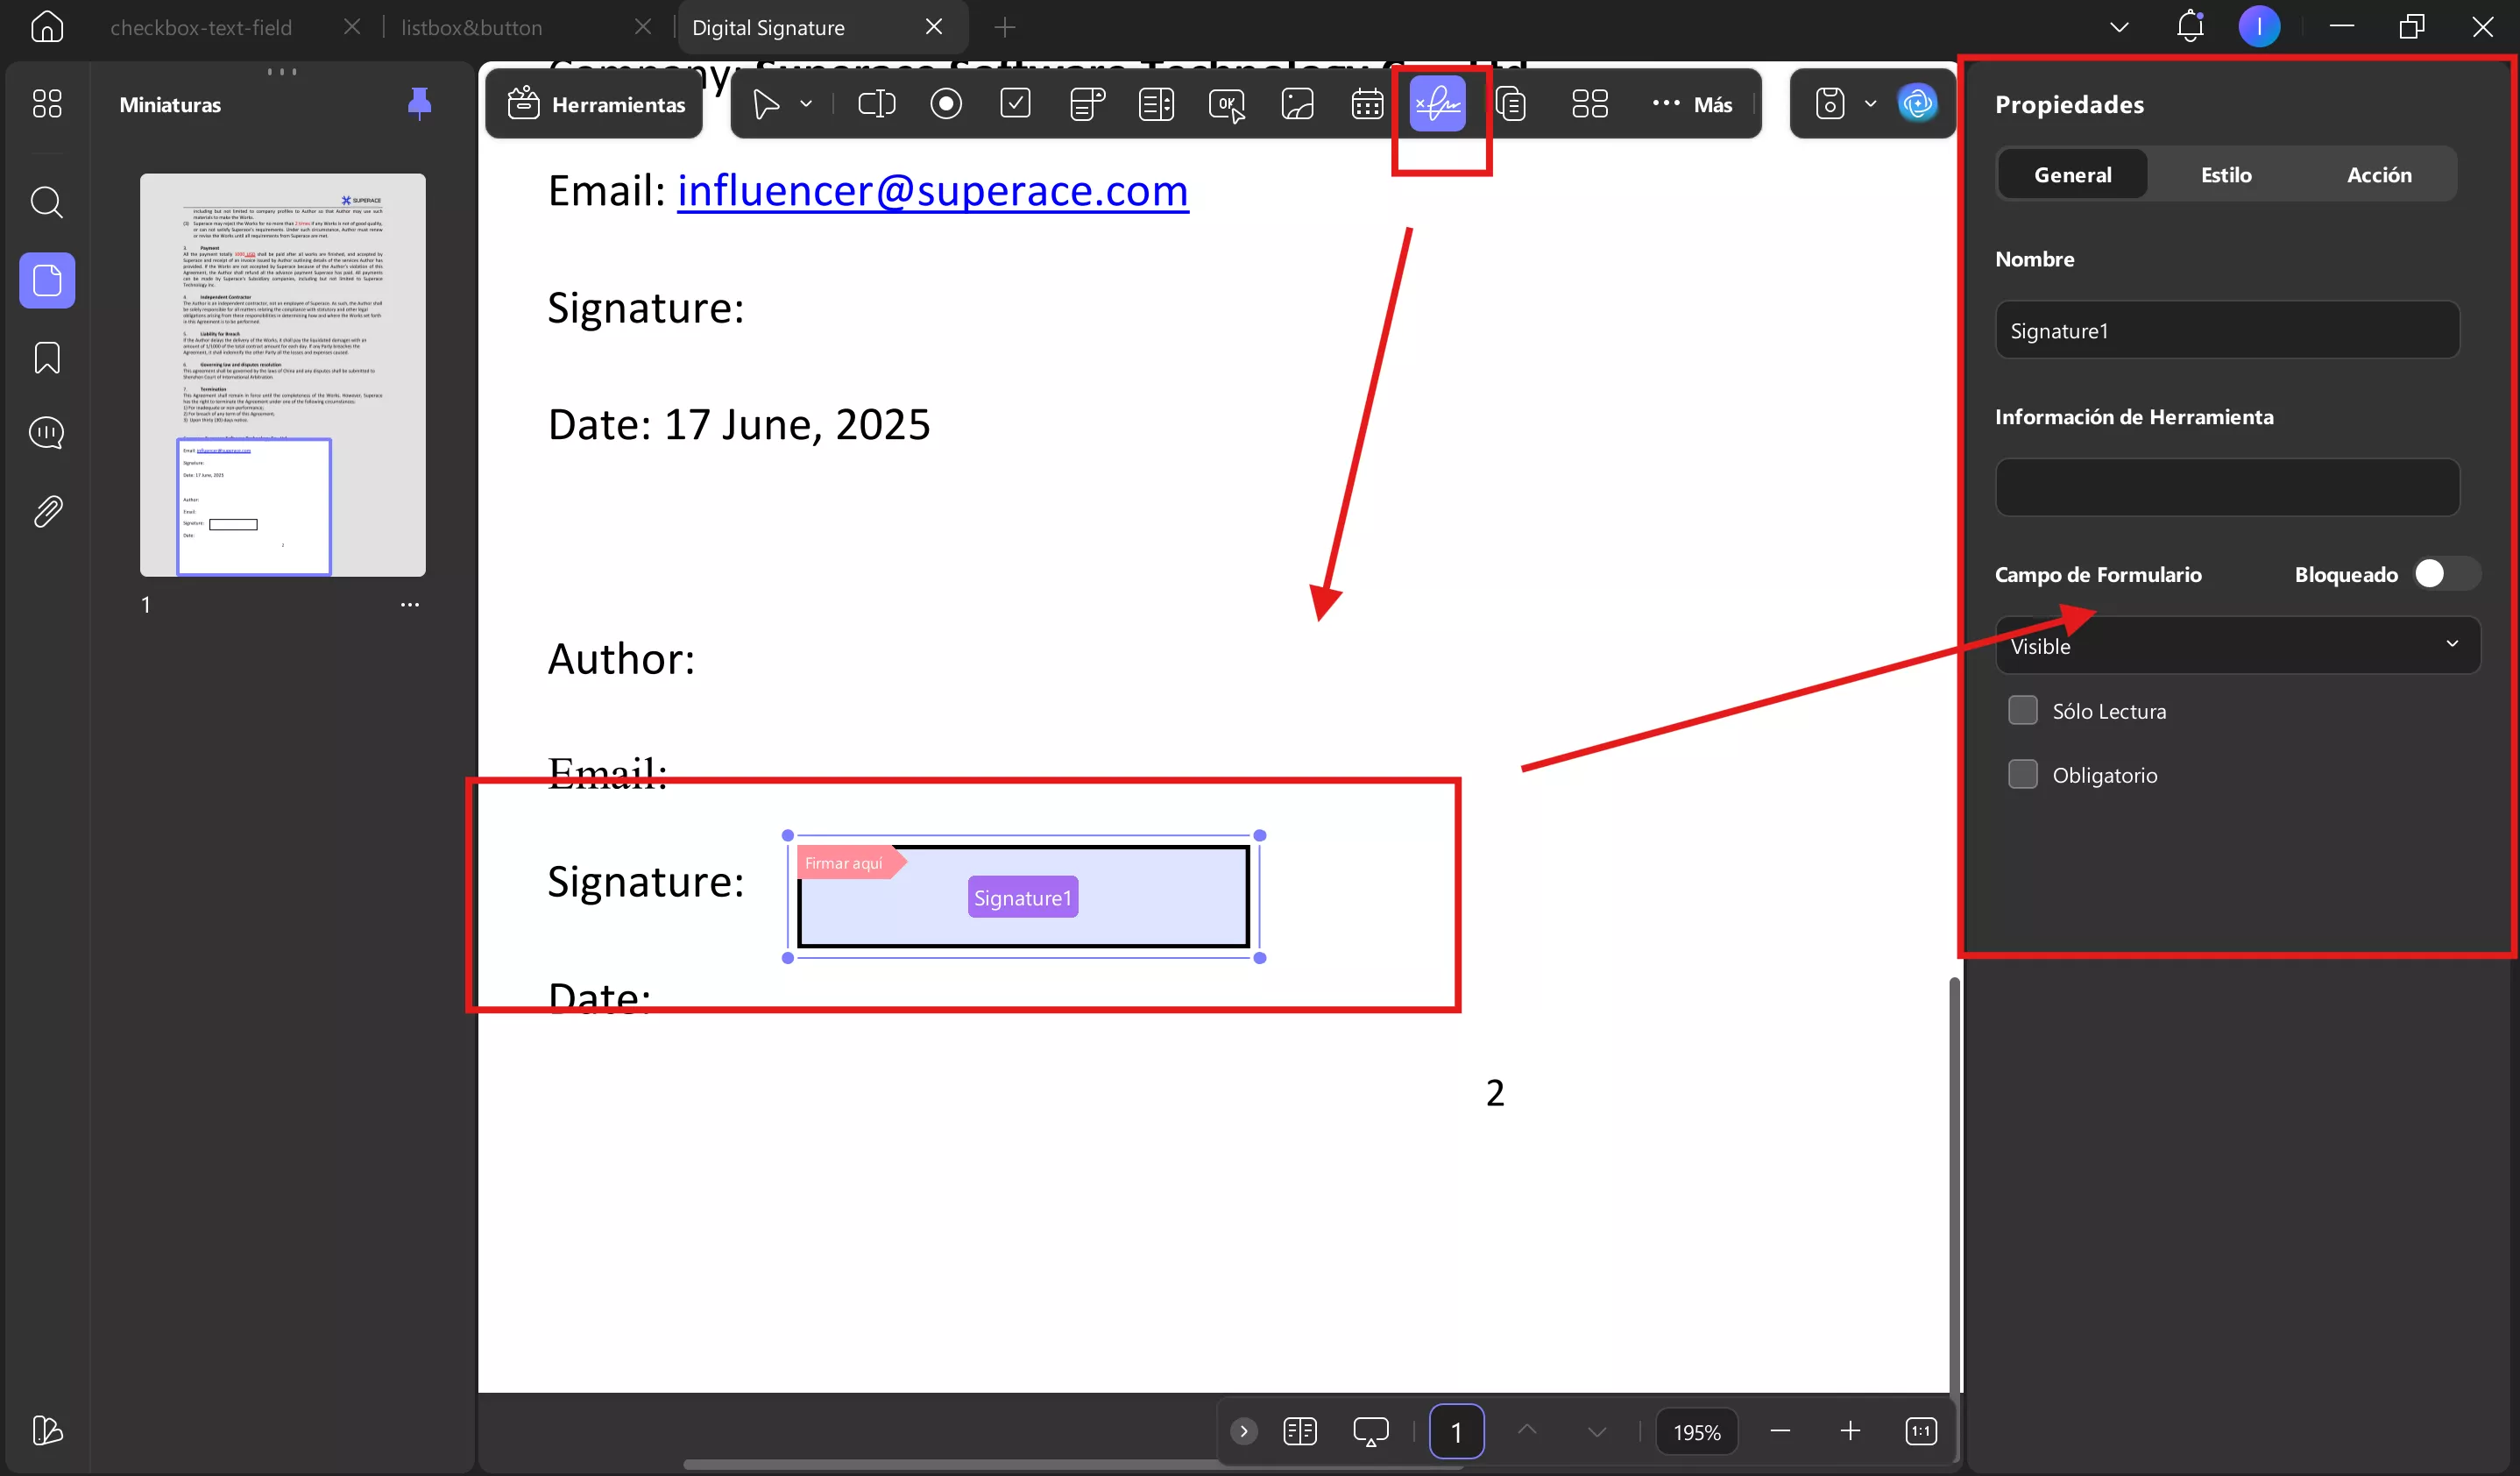Expand the Visible form field dropdown
The height and width of the screenshot is (1476, 2520).
(x=2237, y=646)
